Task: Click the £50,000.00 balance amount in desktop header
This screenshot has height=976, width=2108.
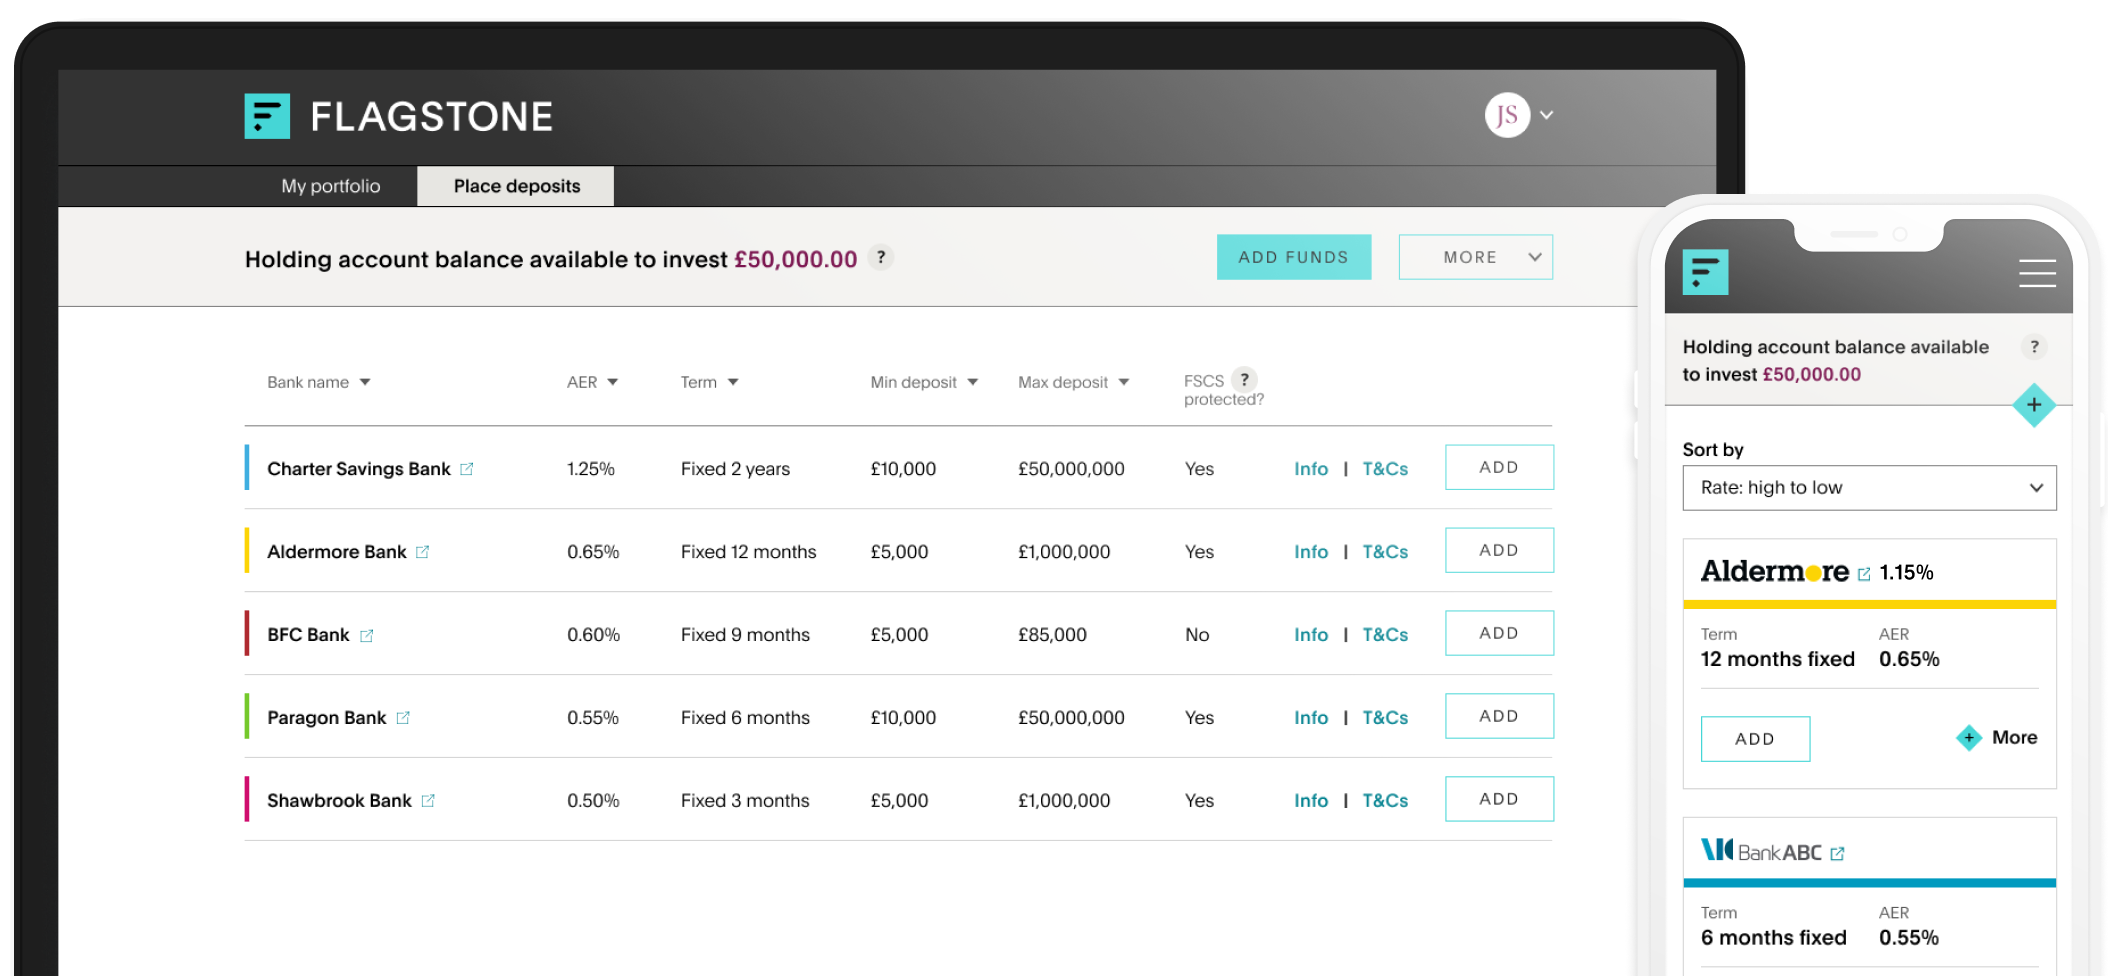Action: point(795,260)
